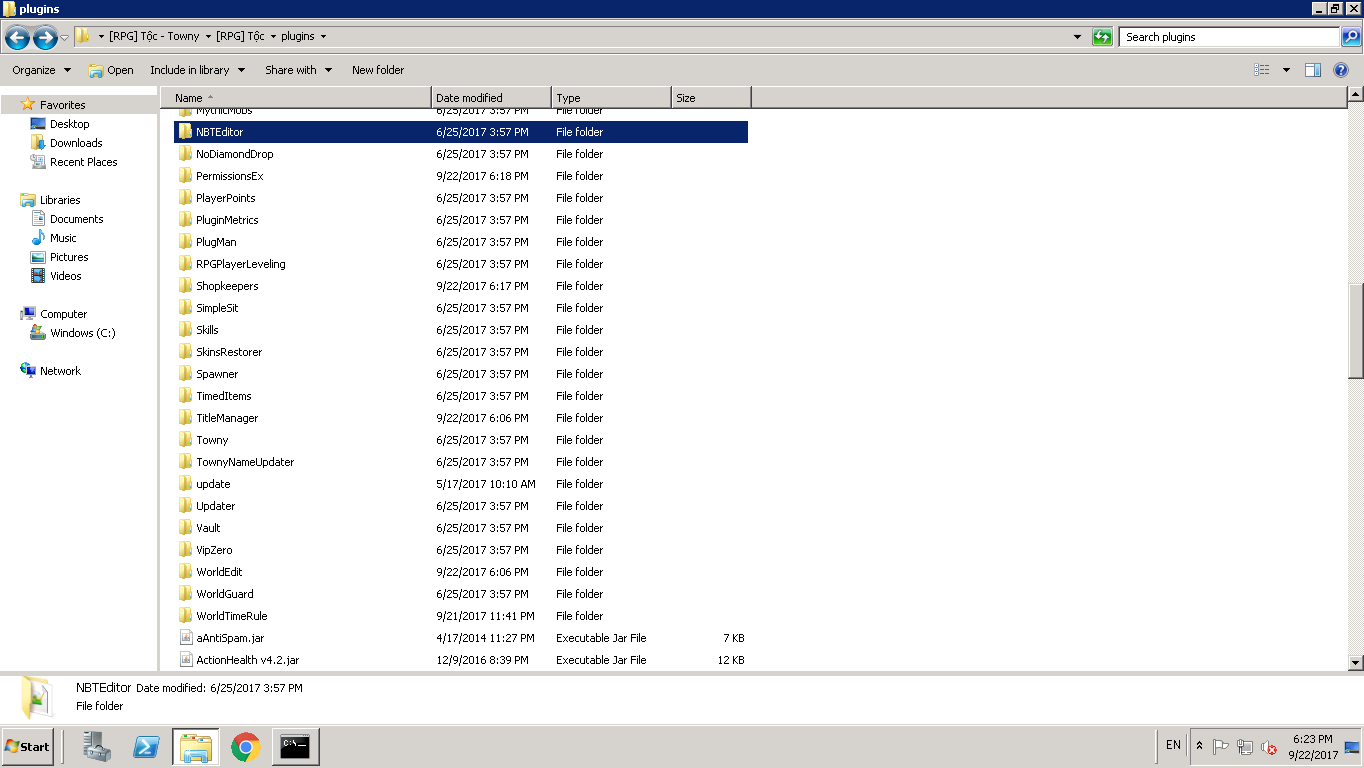Screen dimensions: 1364x768
Task: Click the PermissionsEx folder icon
Action: point(185,176)
